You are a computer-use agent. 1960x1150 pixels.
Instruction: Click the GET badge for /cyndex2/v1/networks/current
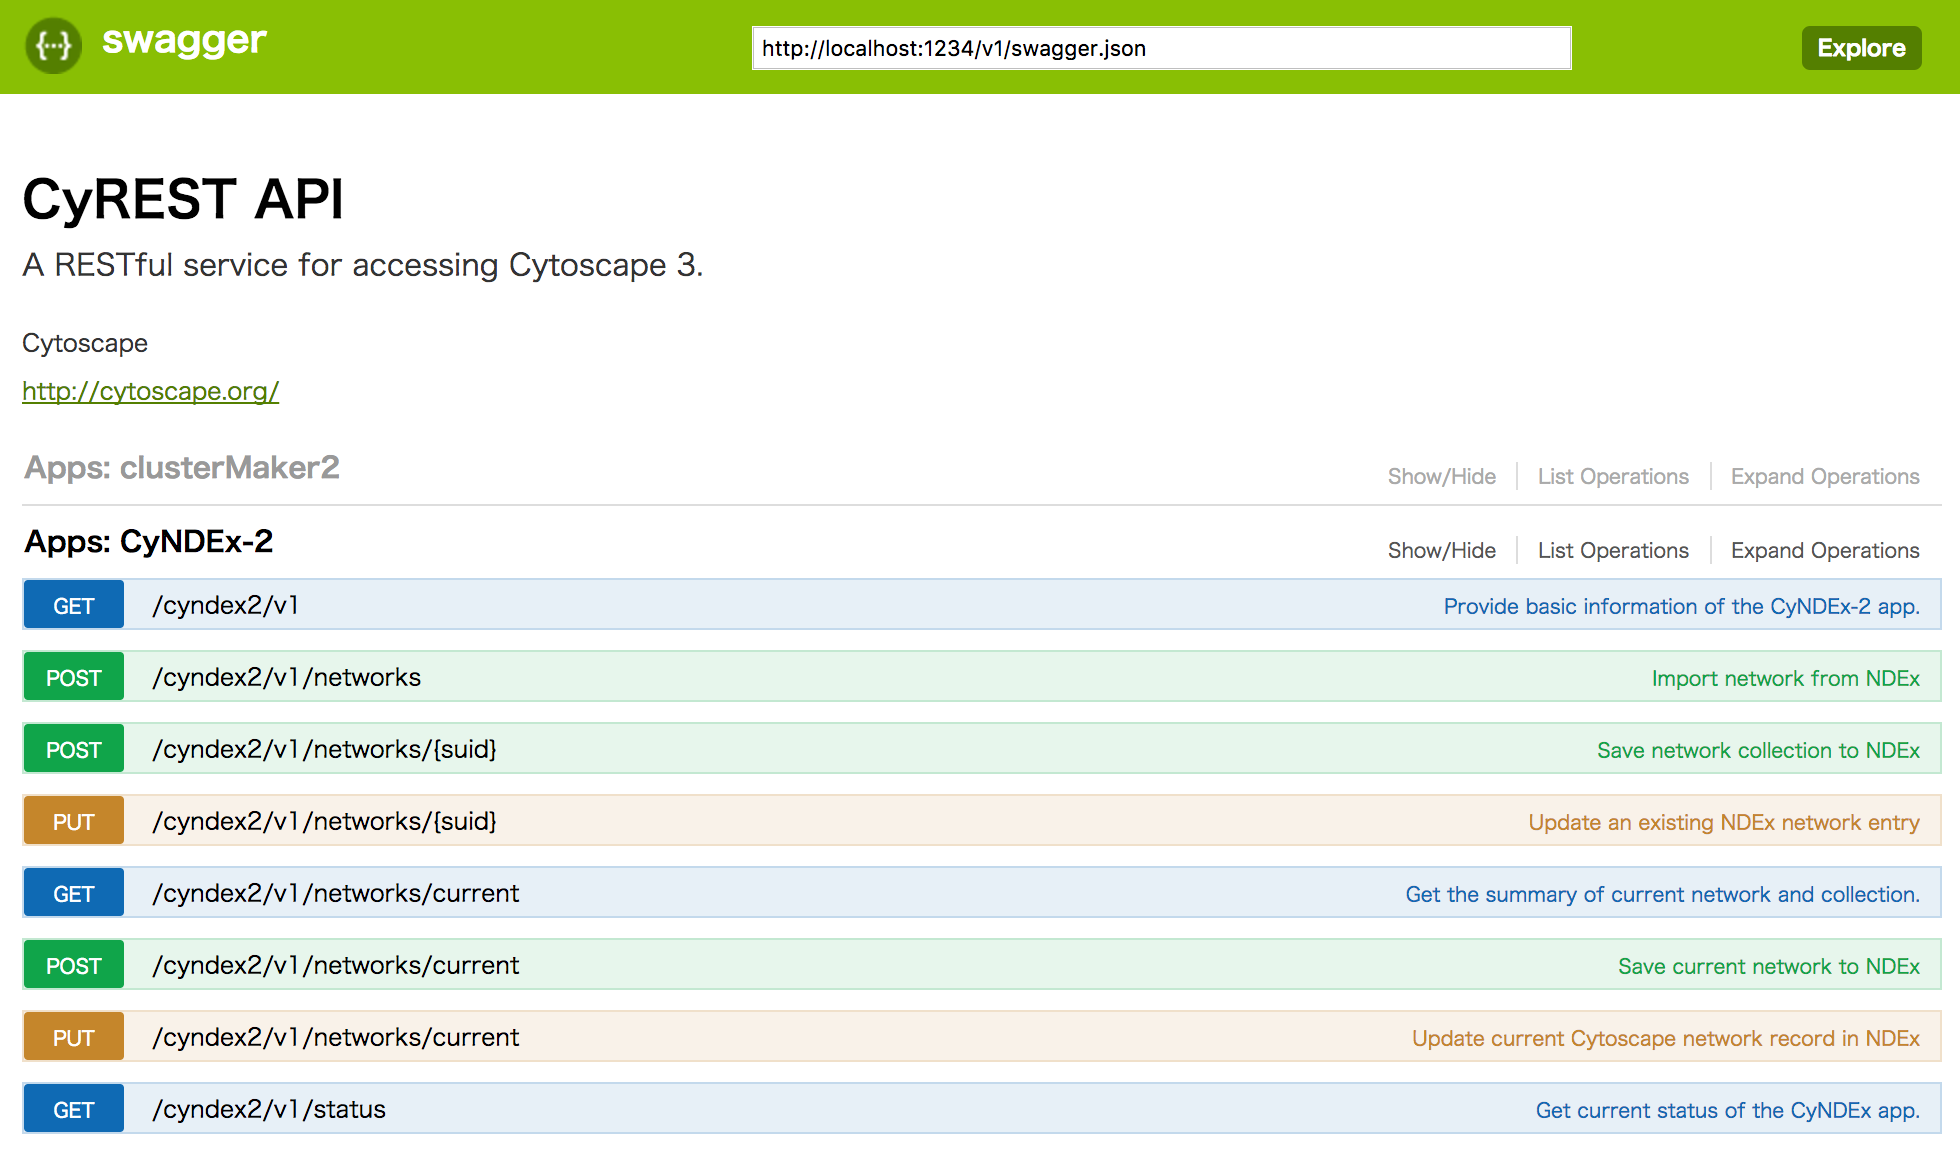click(x=74, y=894)
